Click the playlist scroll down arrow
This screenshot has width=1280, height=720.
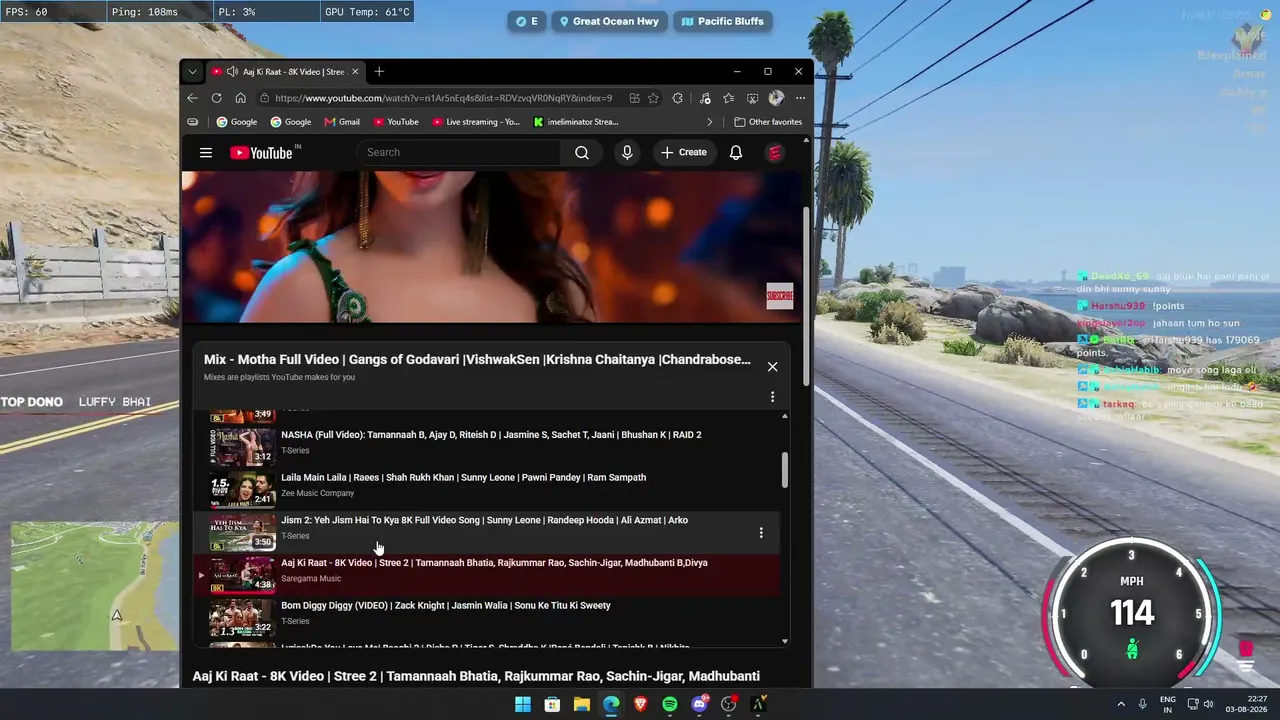785,641
